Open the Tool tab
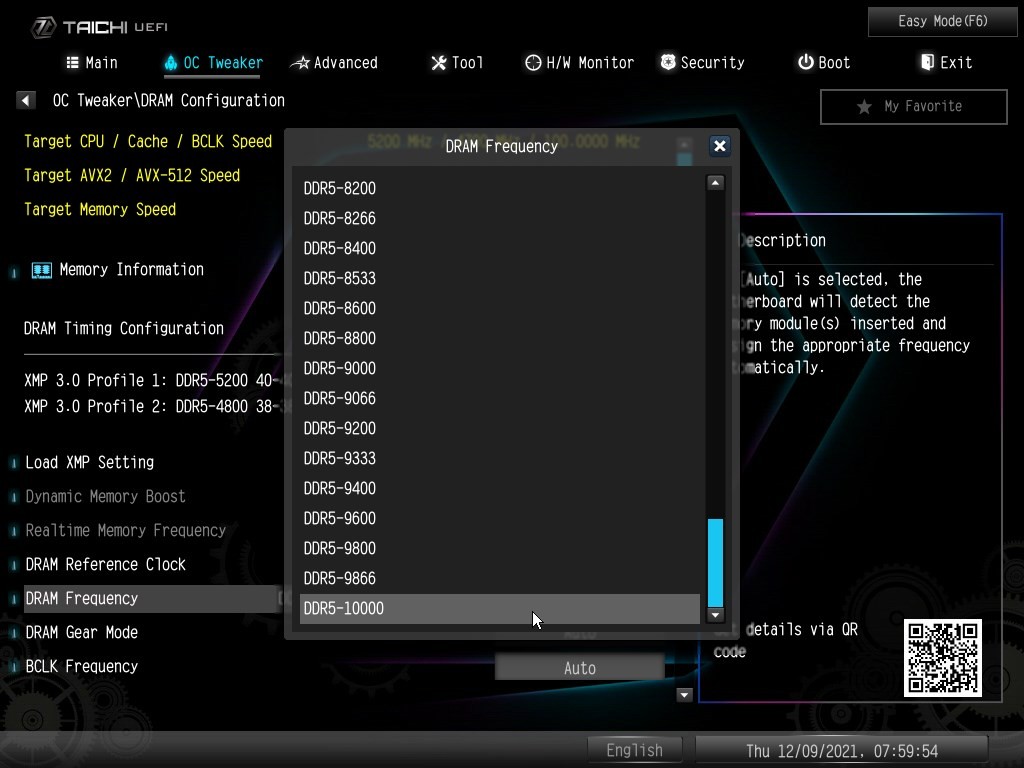This screenshot has height=768, width=1024. 457,63
